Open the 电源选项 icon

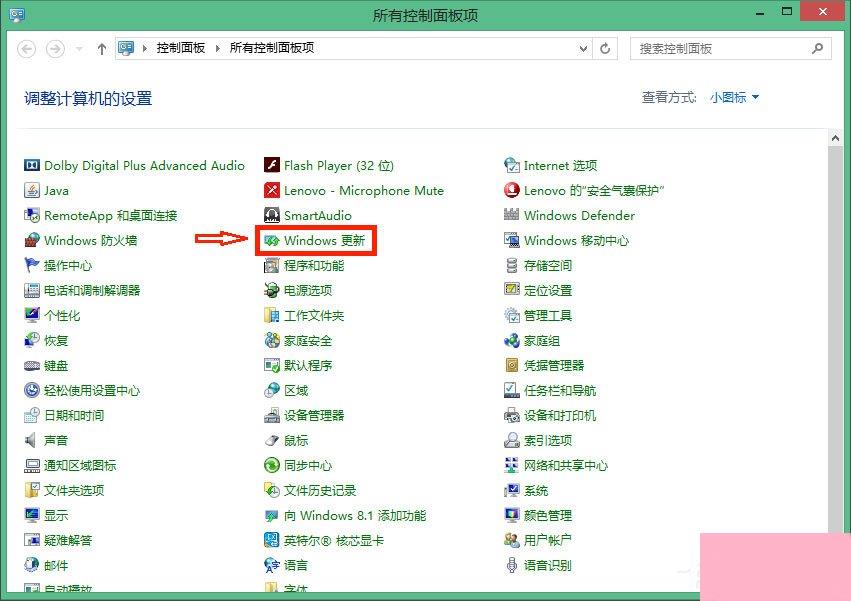[272, 290]
